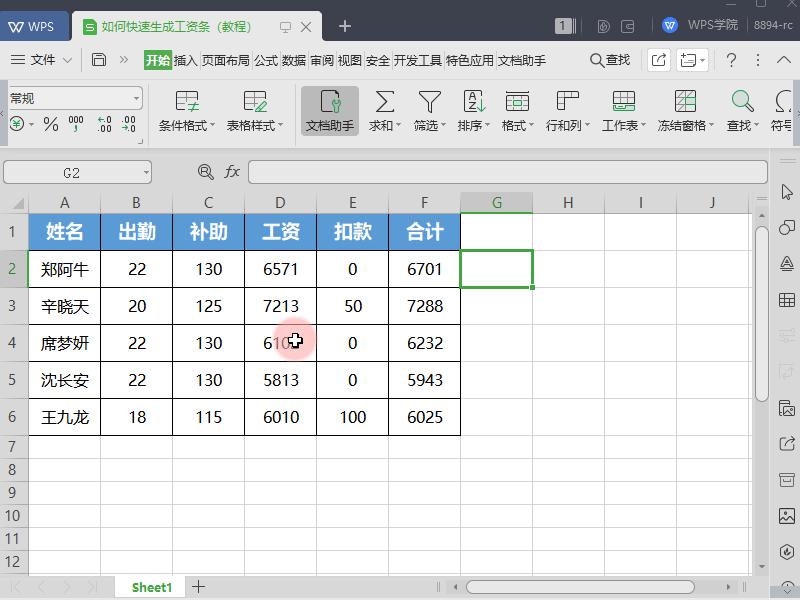Click the 排序 sort icon

tap(474, 102)
